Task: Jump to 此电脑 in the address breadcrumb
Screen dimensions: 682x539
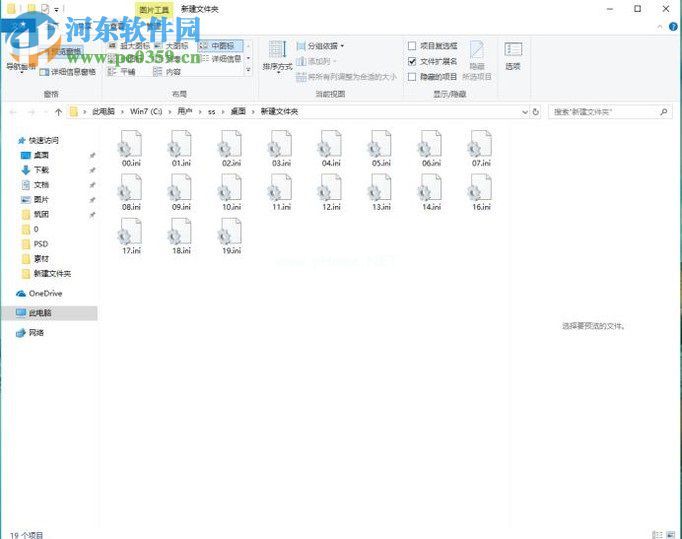Action: click(x=104, y=112)
